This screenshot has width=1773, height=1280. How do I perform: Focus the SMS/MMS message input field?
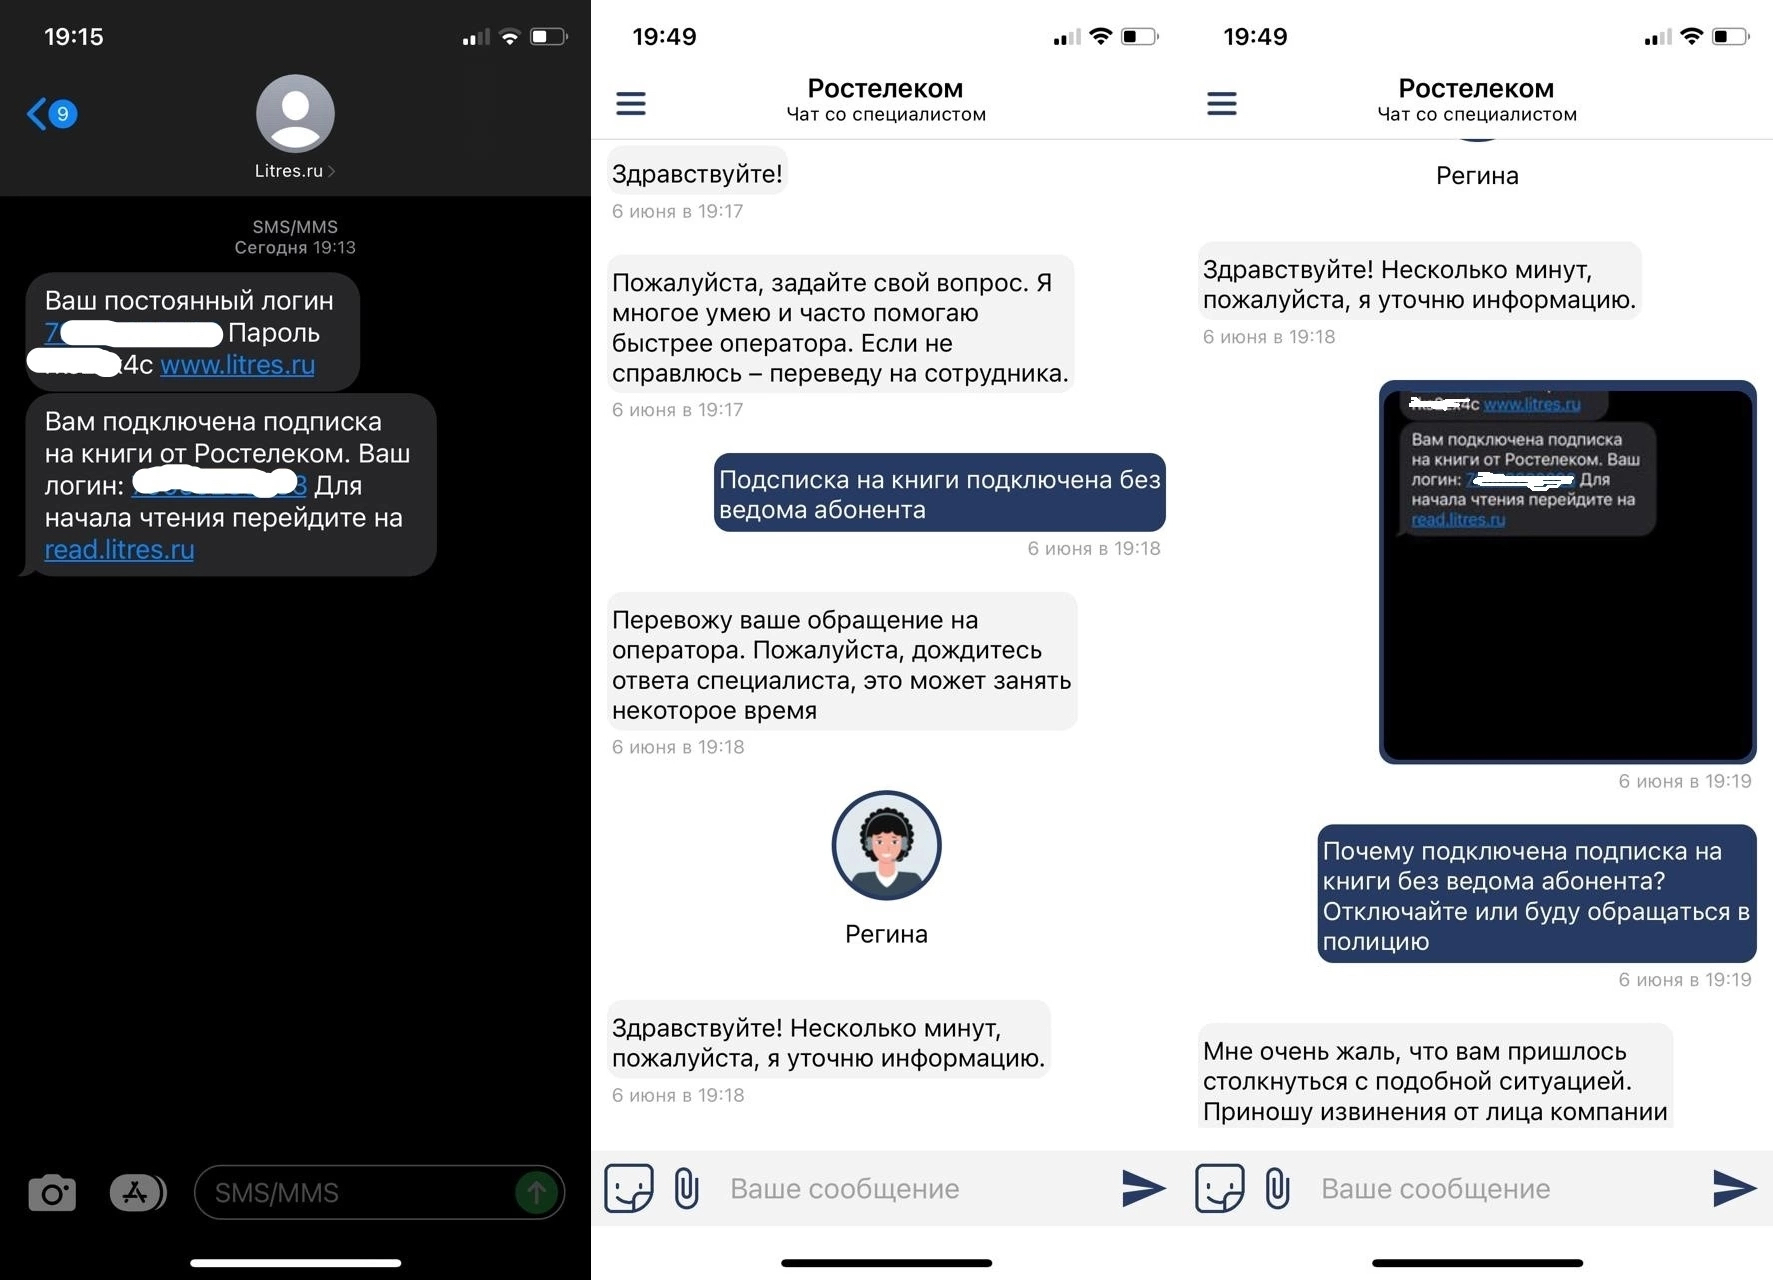tap(379, 1192)
